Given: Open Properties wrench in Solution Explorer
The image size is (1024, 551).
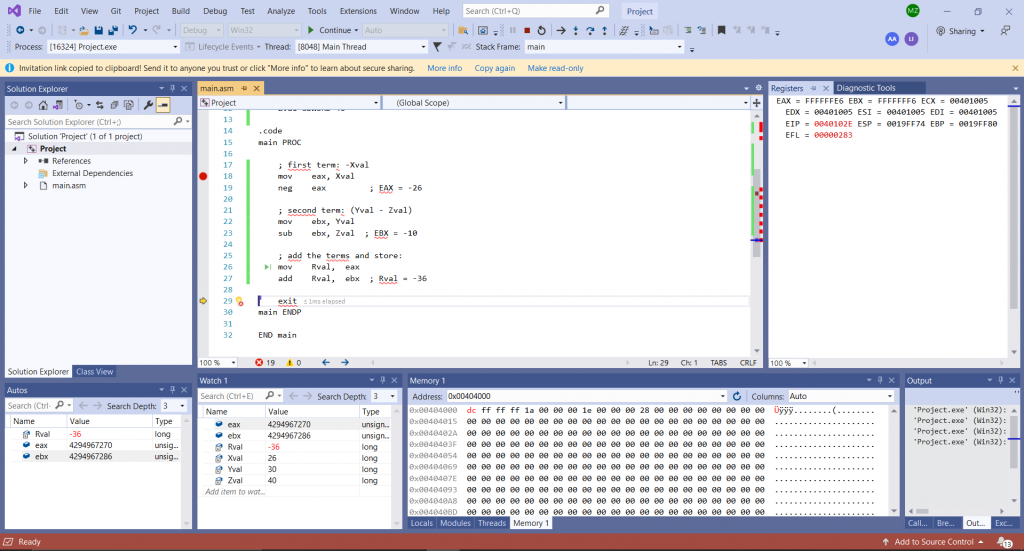Looking at the screenshot, I should (x=149, y=105).
